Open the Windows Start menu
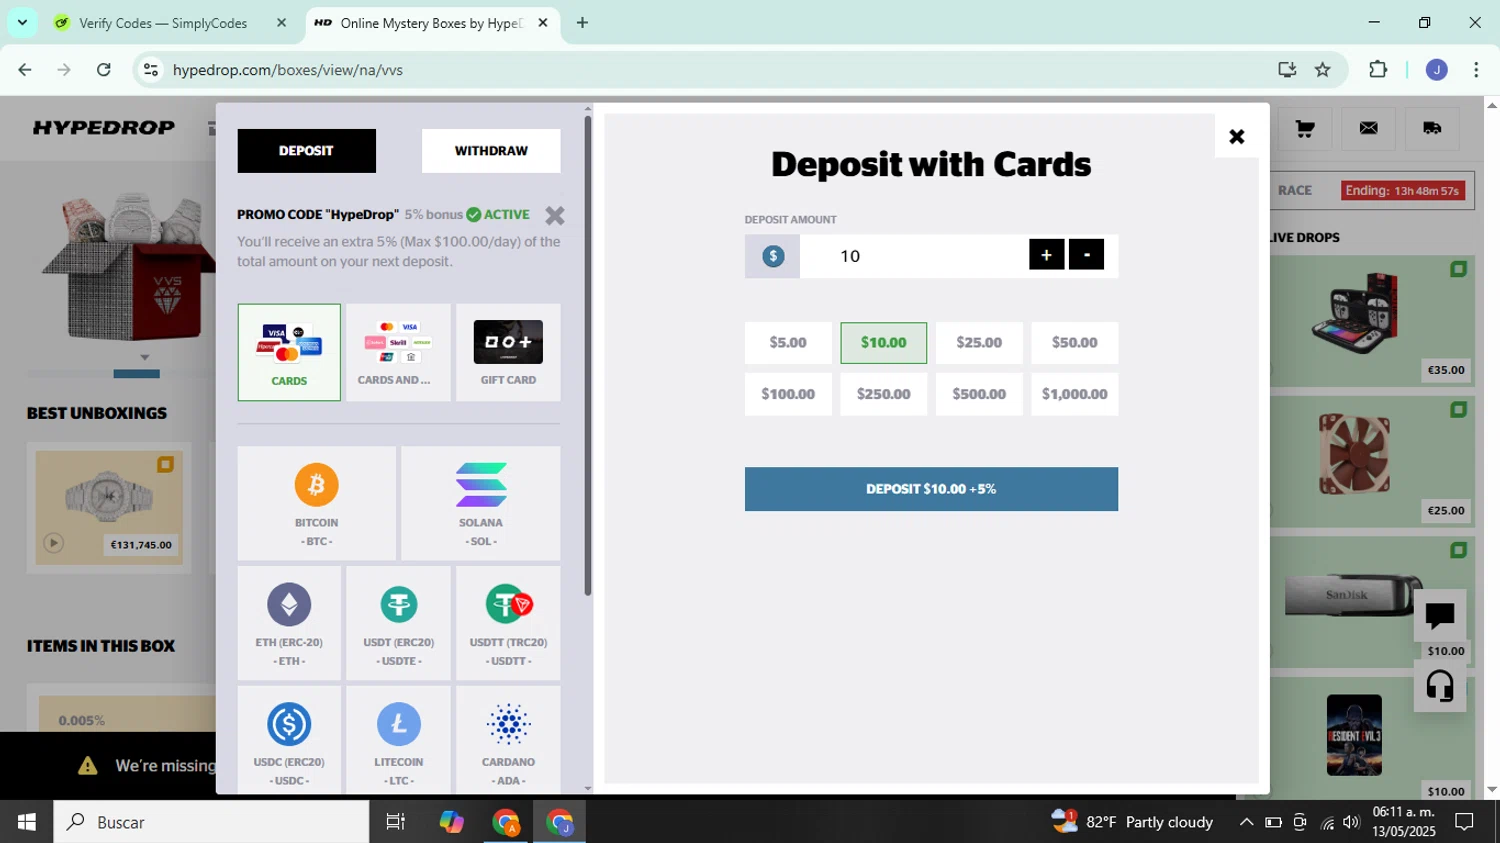1500x843 pixels. pyautogui.click(x=27, y=822)
